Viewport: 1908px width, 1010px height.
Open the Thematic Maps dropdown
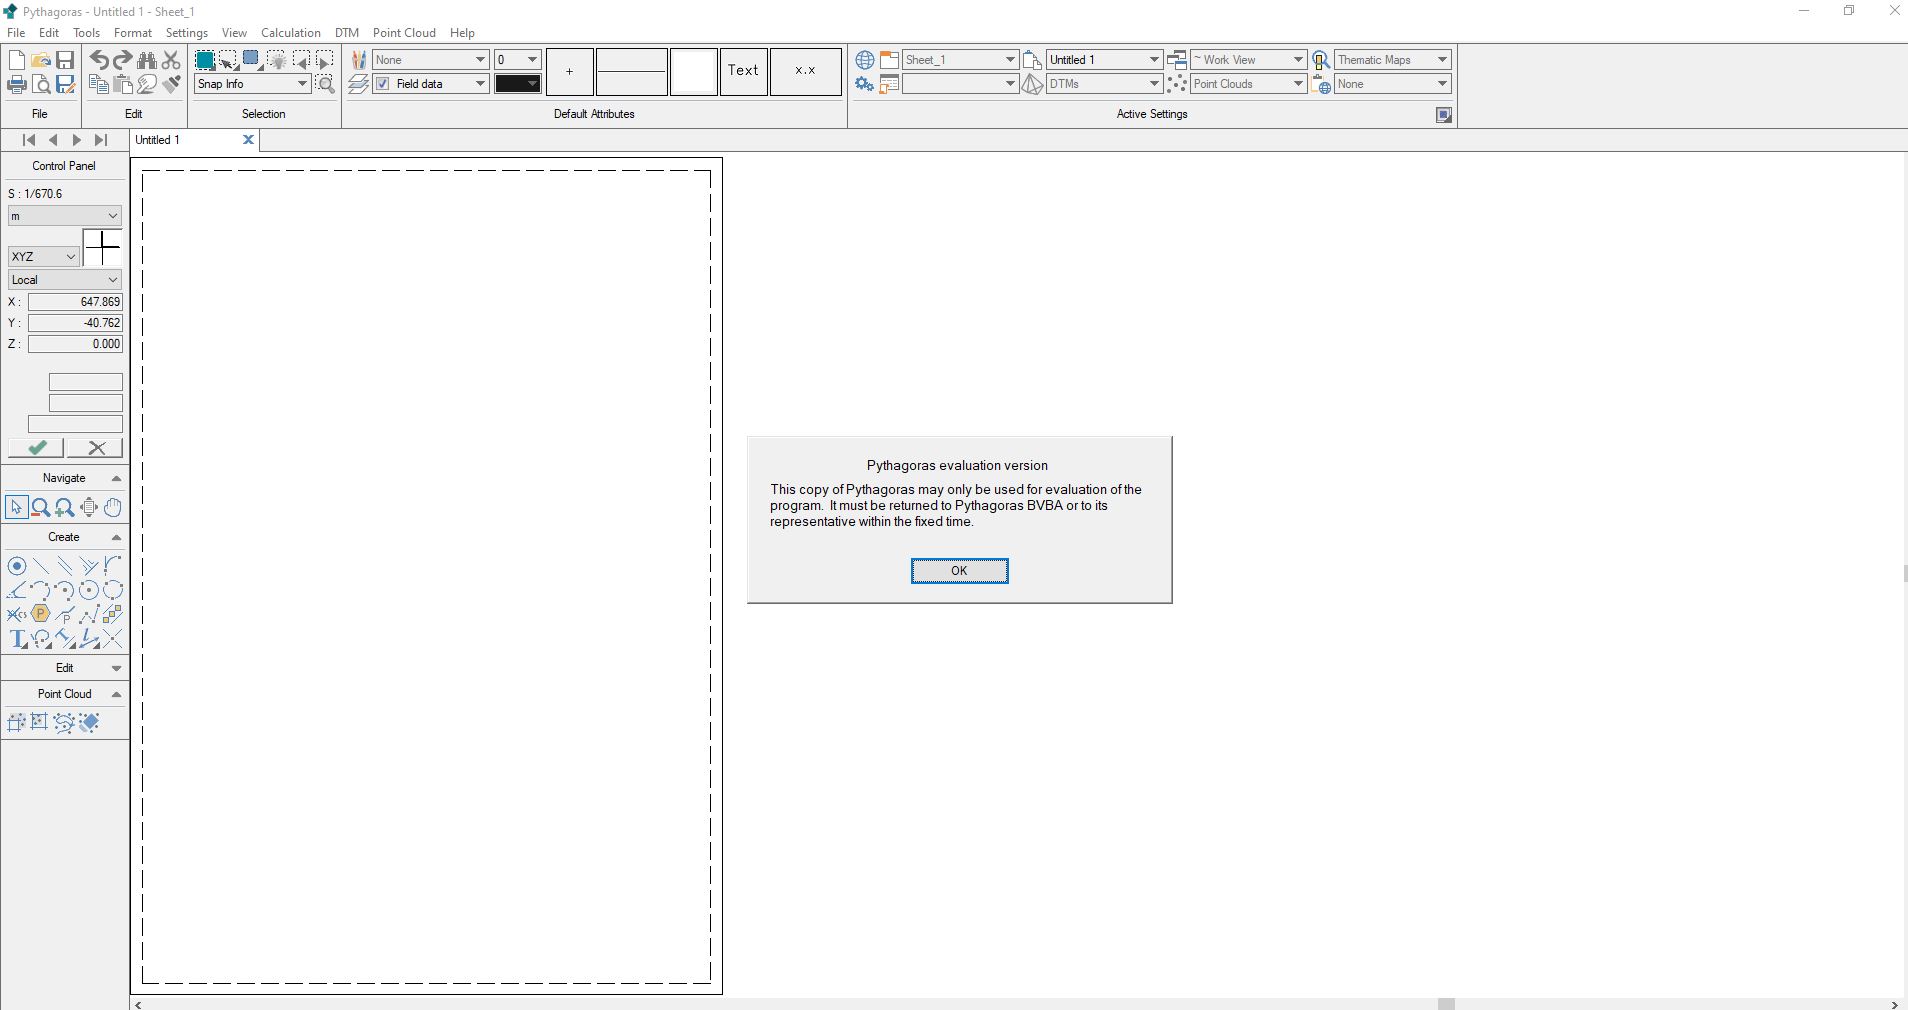point(1392,60)
